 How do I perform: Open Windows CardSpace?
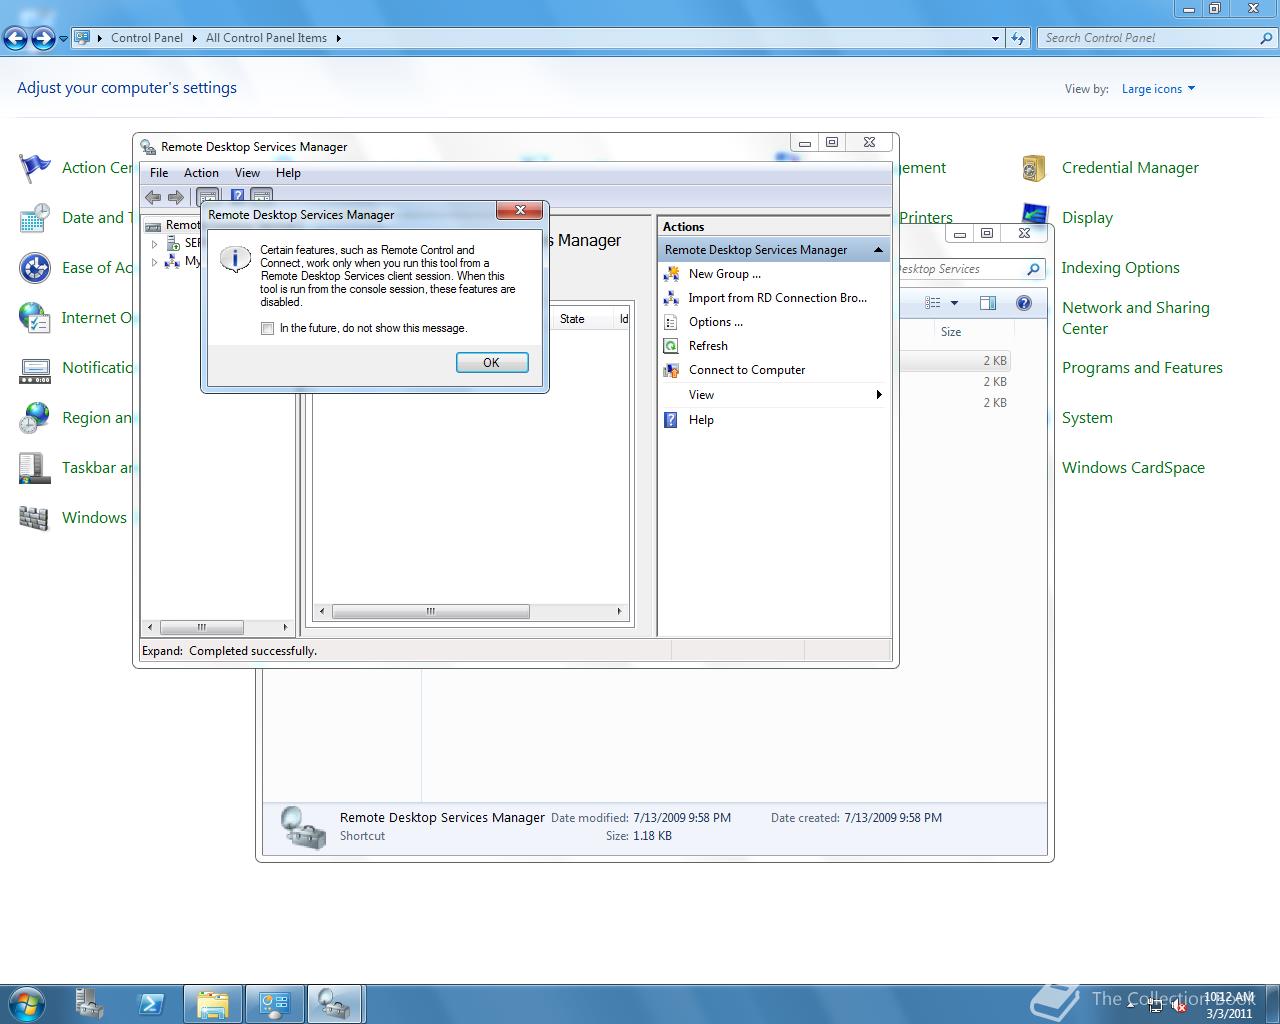pos(1133,468)
